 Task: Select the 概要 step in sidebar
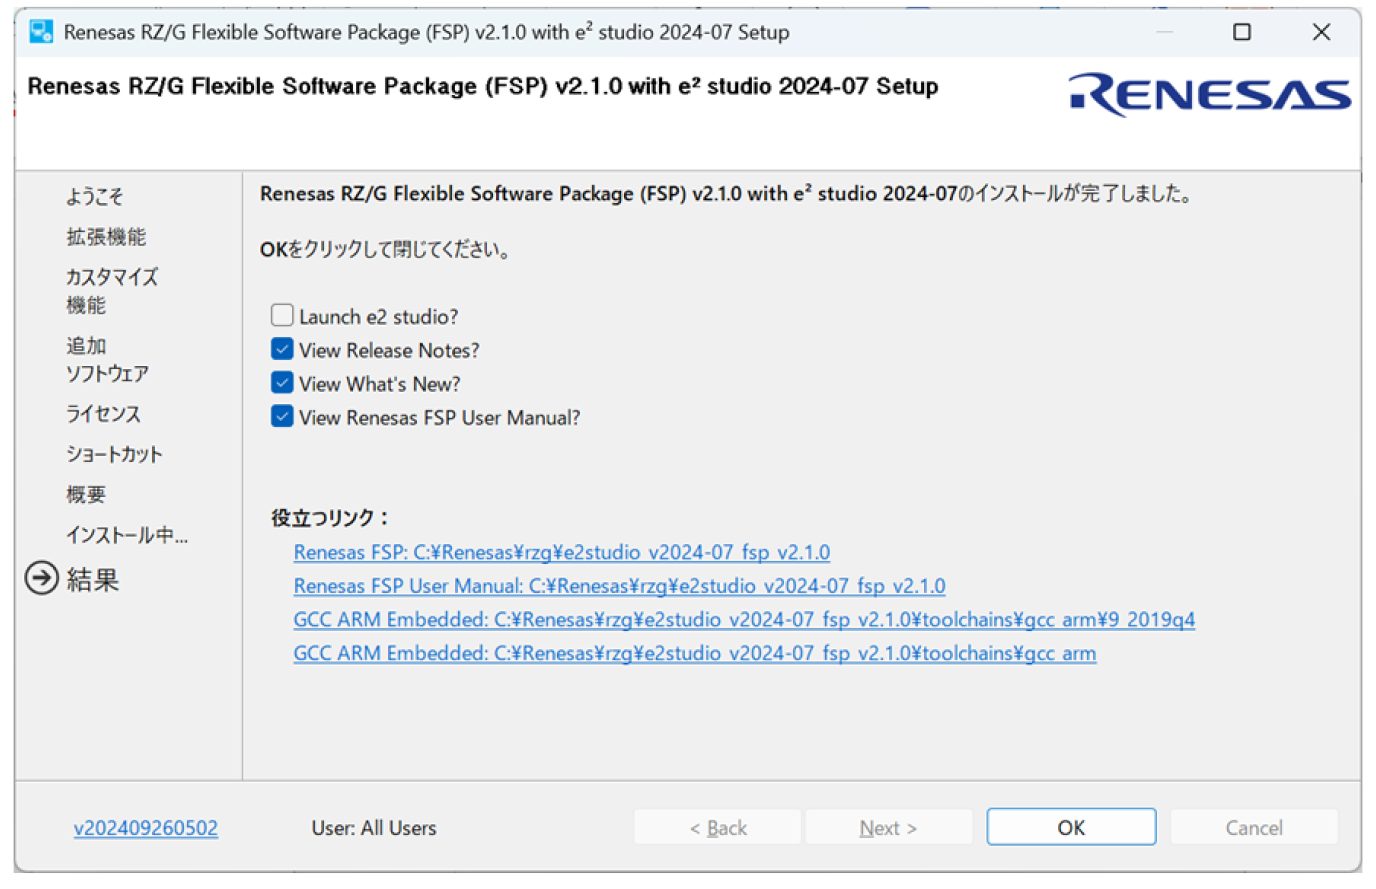[86, 494]
